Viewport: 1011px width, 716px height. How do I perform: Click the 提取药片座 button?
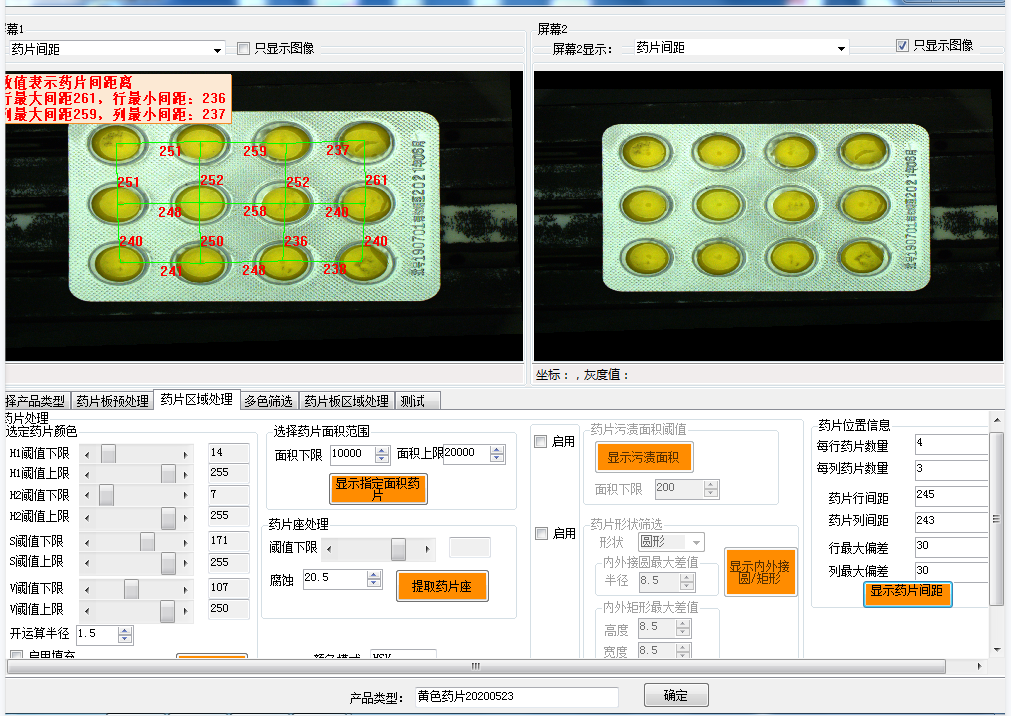tap(441, 586)
